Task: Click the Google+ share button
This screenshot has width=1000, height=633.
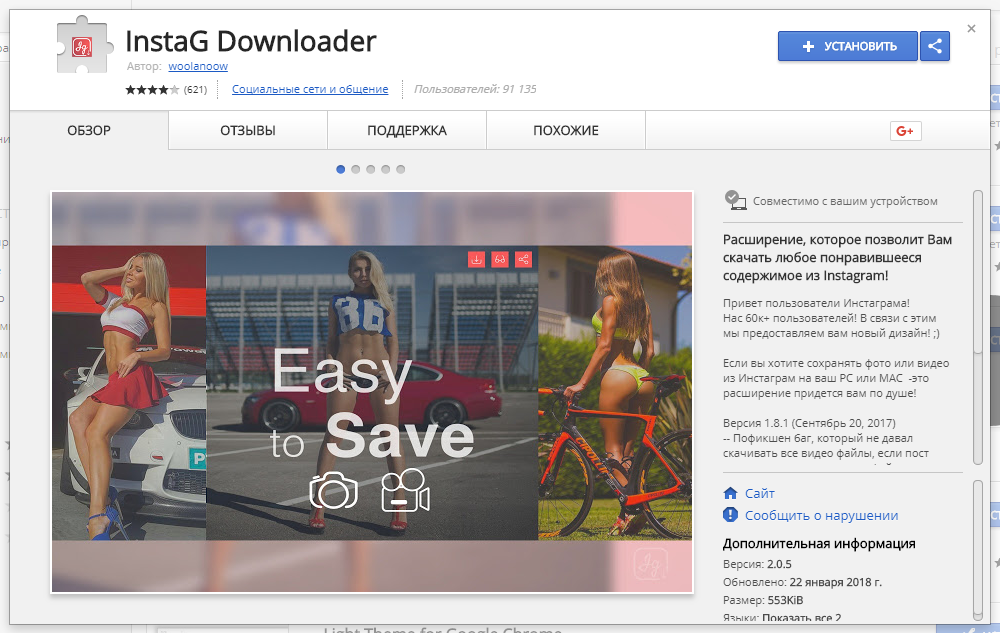Action: 906,131
